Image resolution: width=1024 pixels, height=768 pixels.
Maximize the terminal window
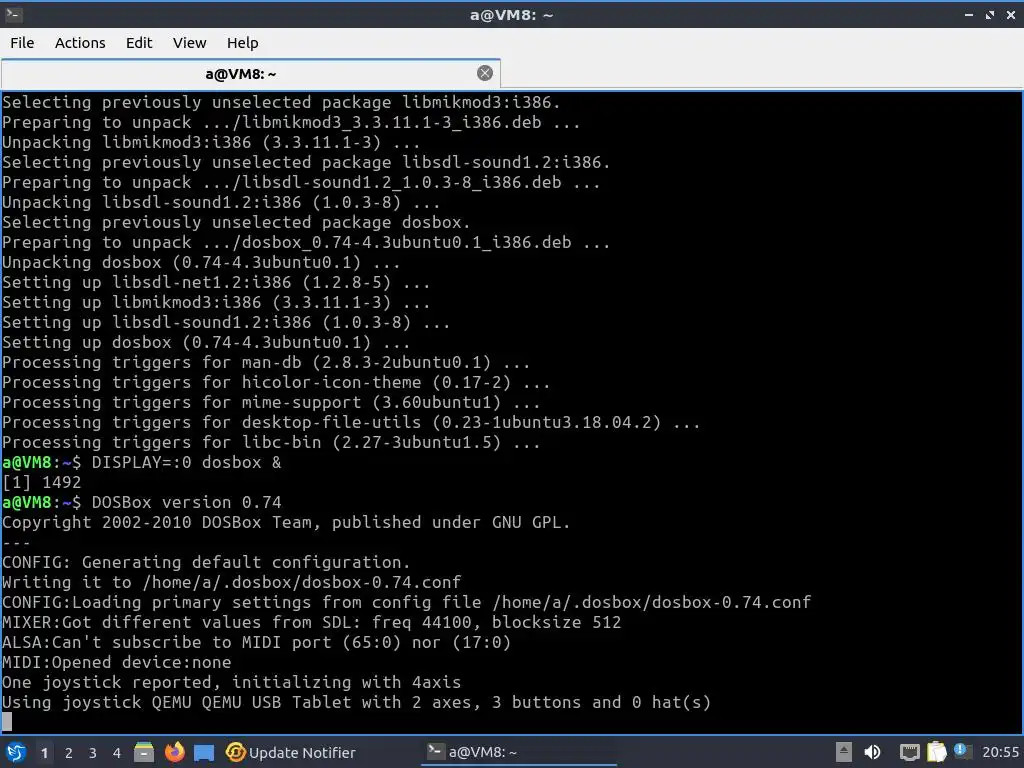pyautogui.click(x=990, y=14)
